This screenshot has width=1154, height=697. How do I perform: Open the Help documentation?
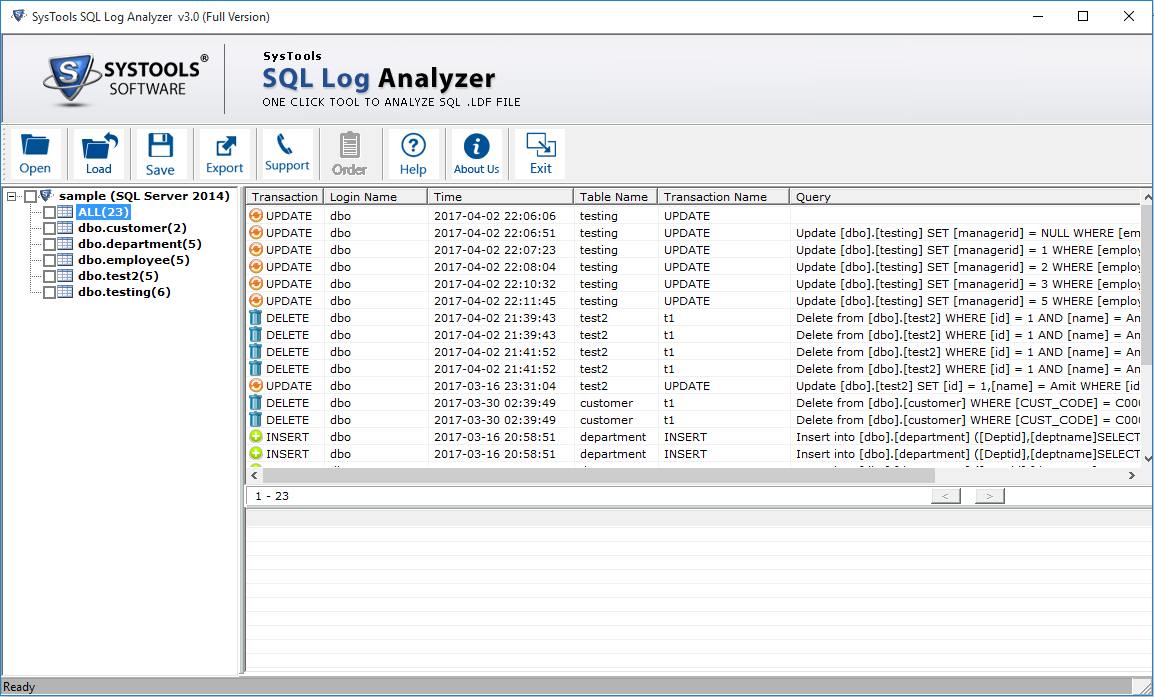click(412, 153)
